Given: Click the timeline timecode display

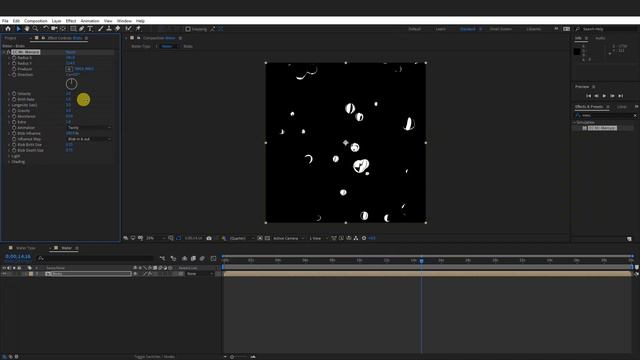Looking at the screenshot, I should [x=18, y=257].
